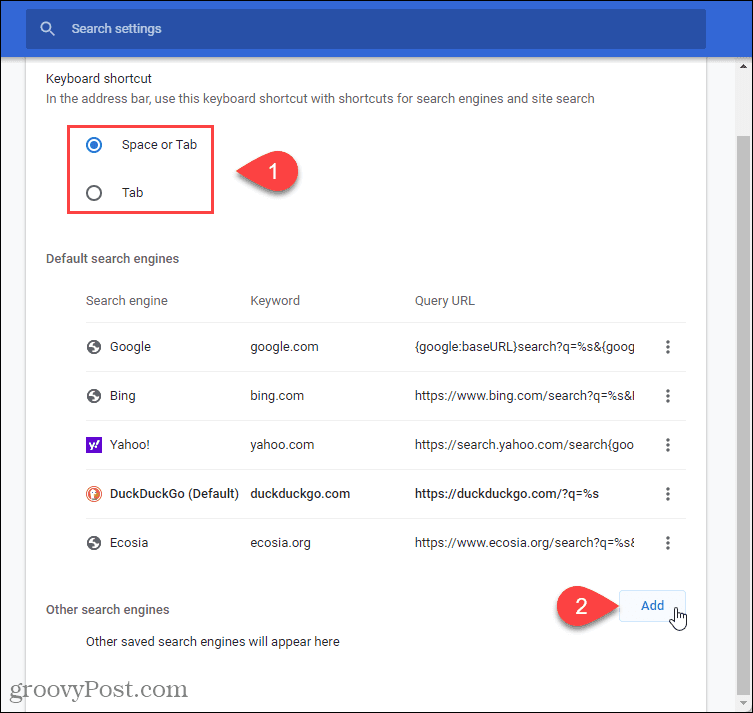Image resolution: width=753 pixels, height=713 pixels.
Task: Click the Google query URL text
Action: click(x=524, y=347)
